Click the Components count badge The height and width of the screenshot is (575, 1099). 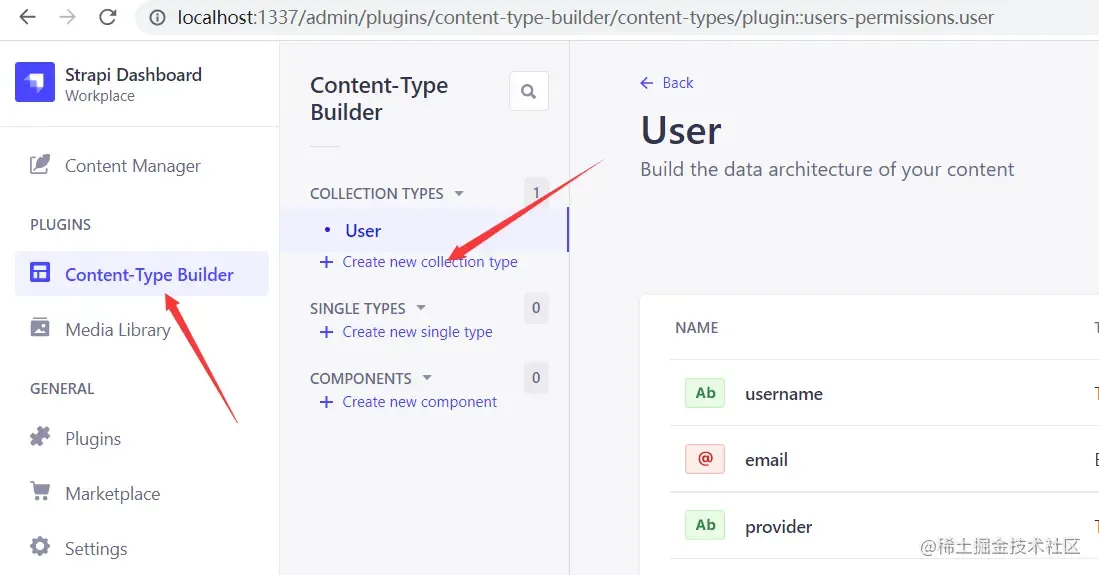click(x=536, y=378)
